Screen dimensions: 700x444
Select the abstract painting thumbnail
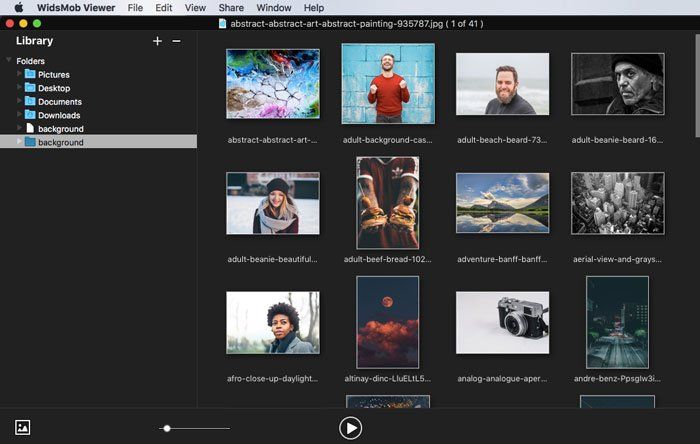tap(272, 84)
